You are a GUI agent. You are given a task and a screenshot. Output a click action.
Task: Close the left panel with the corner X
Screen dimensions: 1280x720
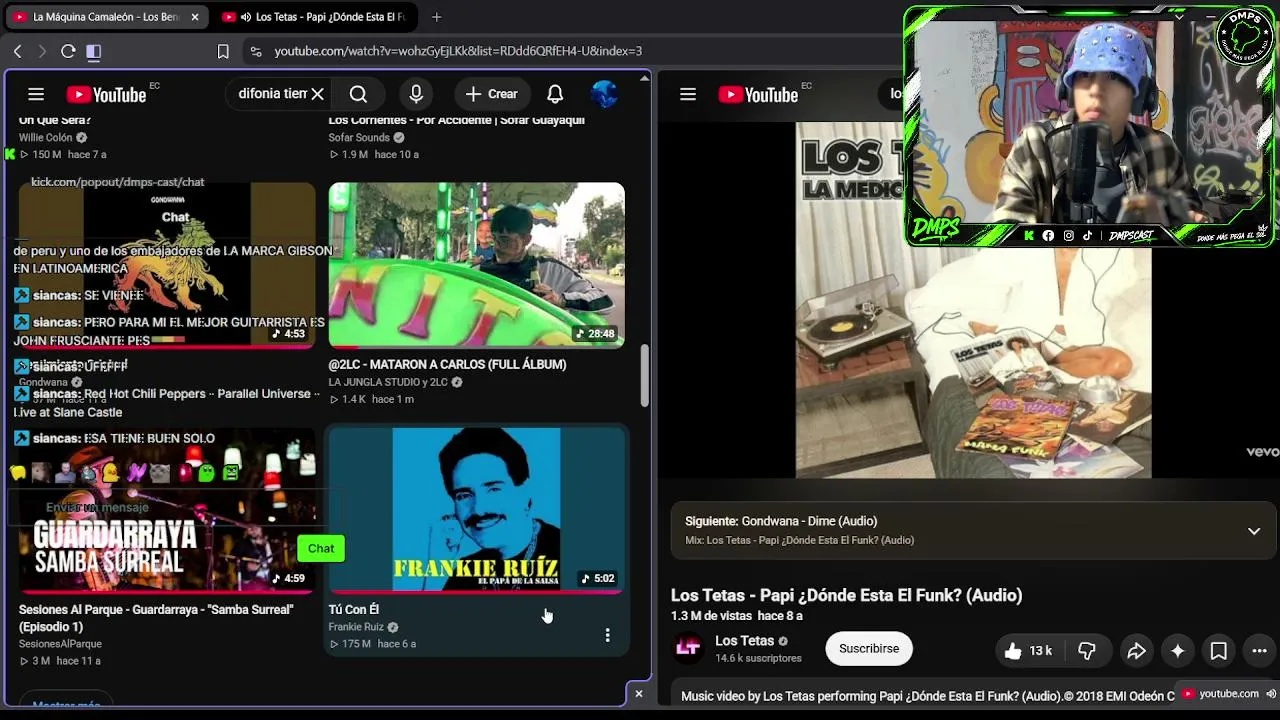(639, 693)
